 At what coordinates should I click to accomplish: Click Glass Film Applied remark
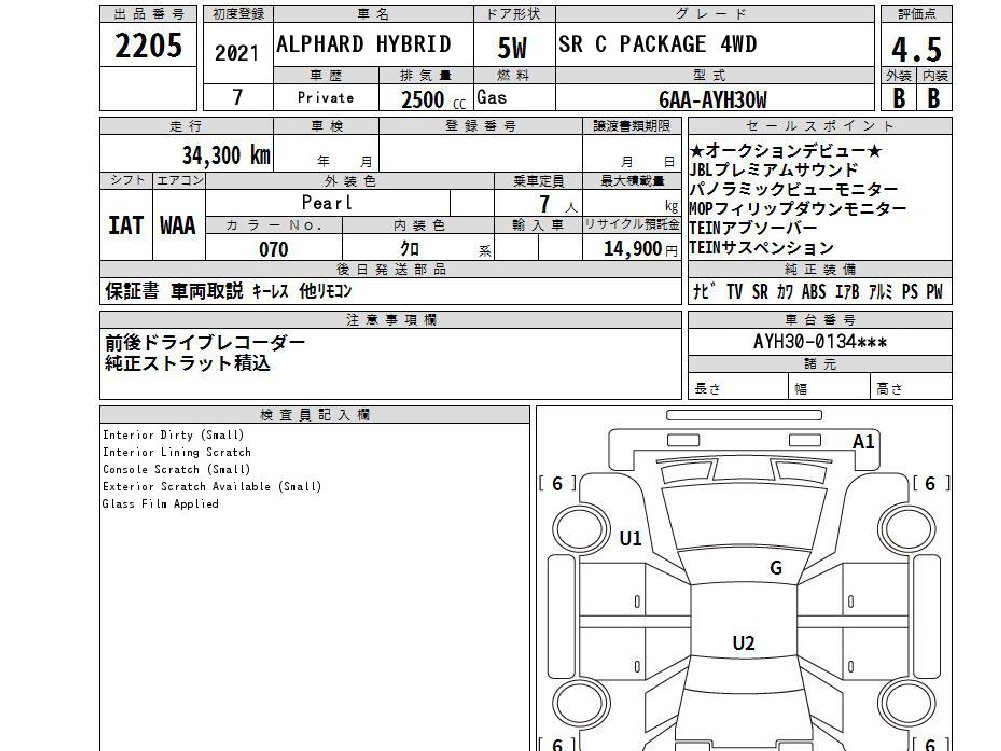coord(161,504)
